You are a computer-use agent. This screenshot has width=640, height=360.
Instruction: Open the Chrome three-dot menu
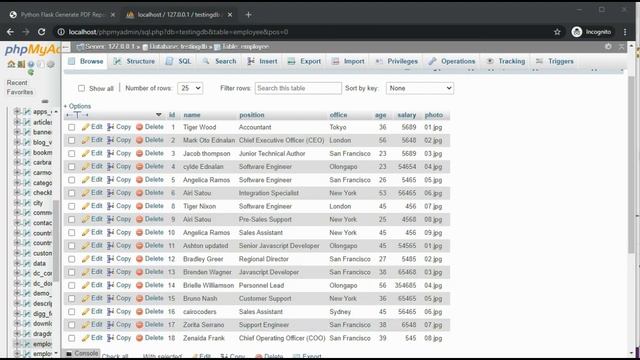pos(625,32)
